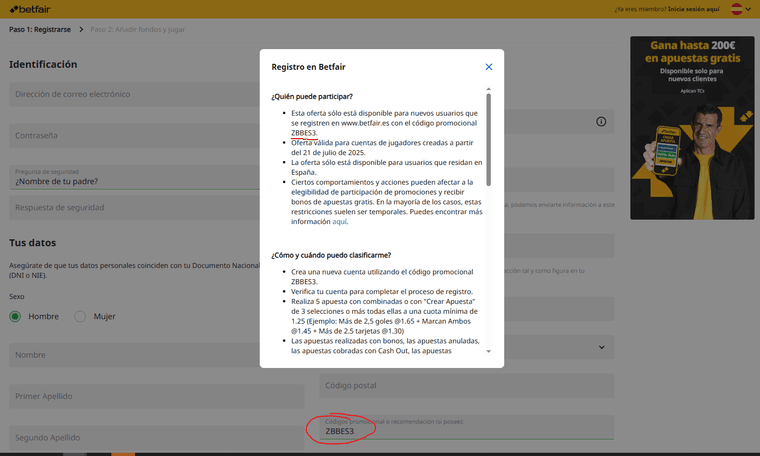
Task: Open the aquí link in the dialog
Action: click(339, 221)
